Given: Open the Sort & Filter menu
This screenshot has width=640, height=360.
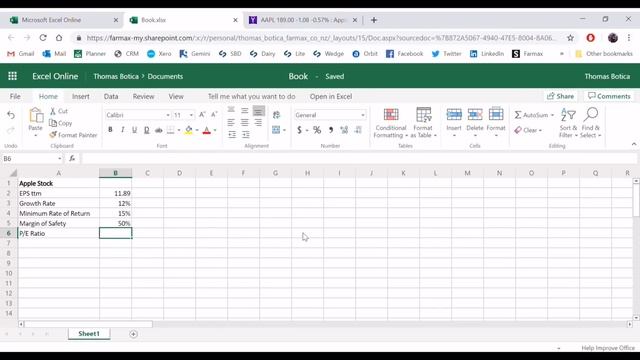Looking at the screenshot, I should click(568, 123).
